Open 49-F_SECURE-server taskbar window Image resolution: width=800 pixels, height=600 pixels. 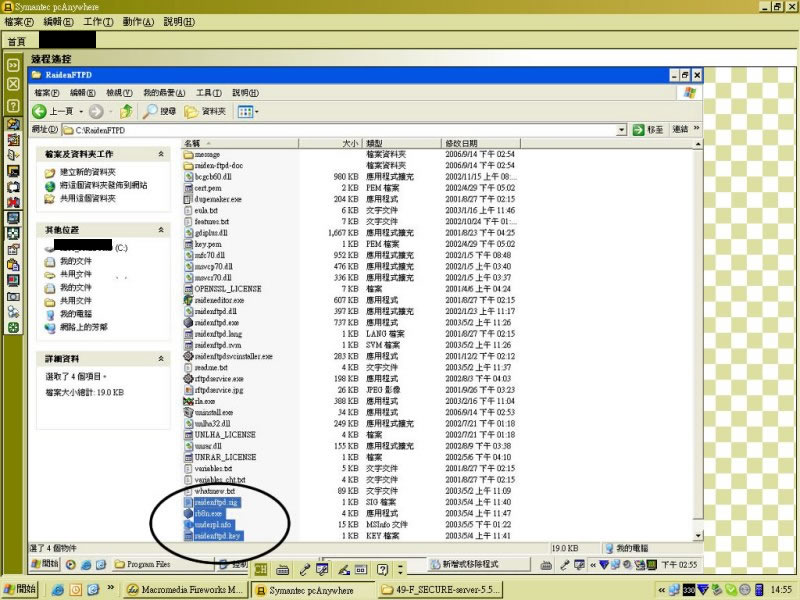pos(441,590)
